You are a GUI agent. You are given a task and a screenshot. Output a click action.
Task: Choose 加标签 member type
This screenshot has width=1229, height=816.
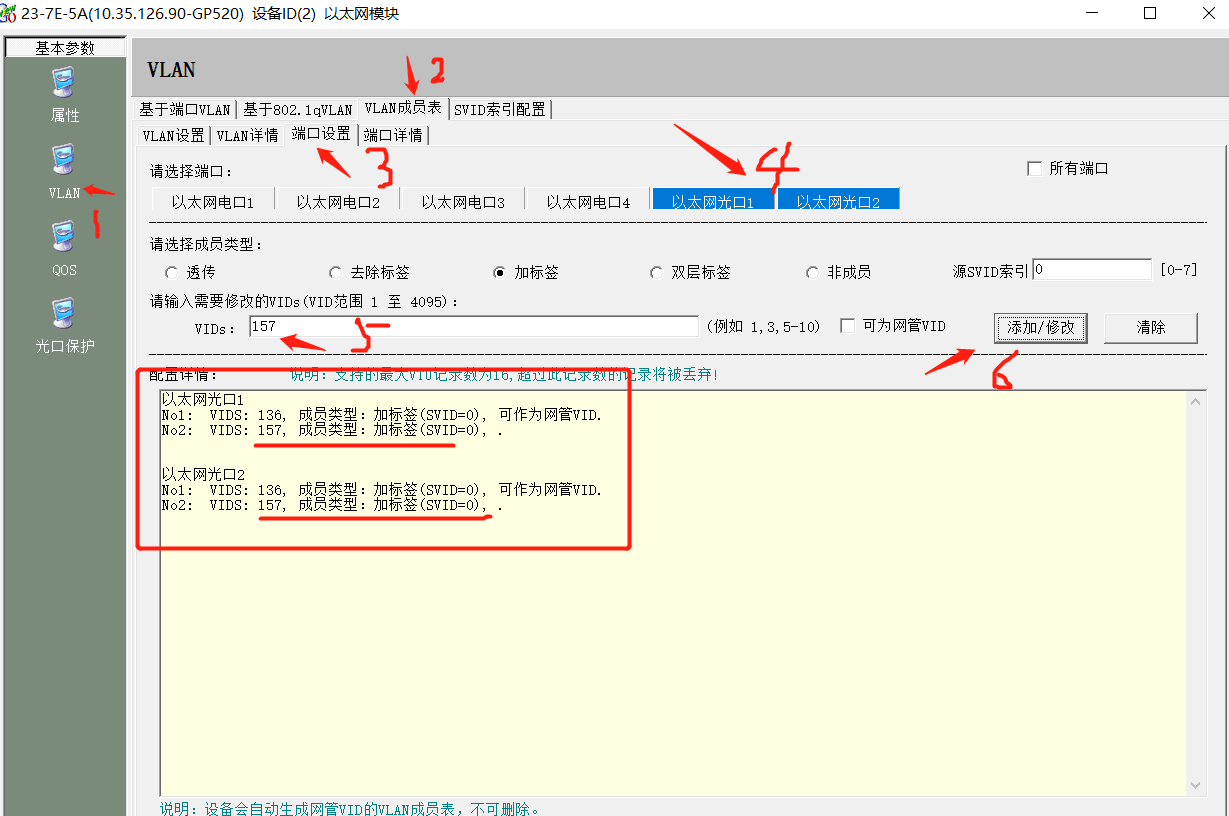500,272
